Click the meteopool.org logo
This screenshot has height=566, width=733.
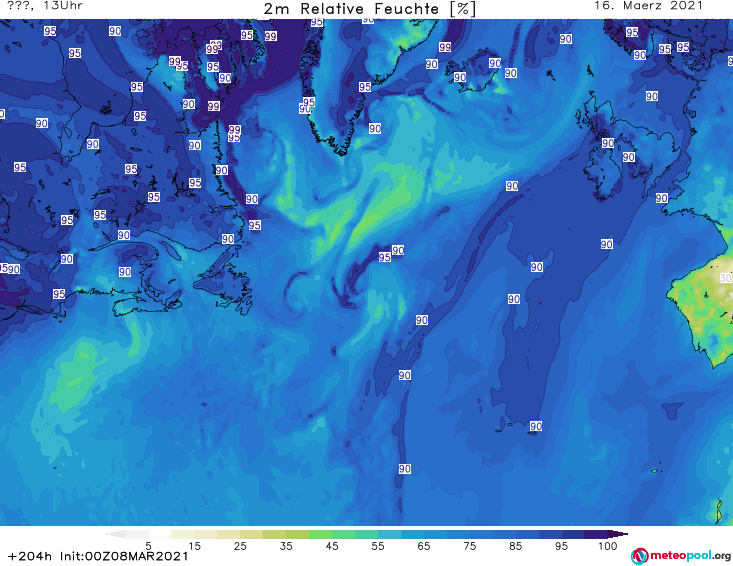point(681,556)
